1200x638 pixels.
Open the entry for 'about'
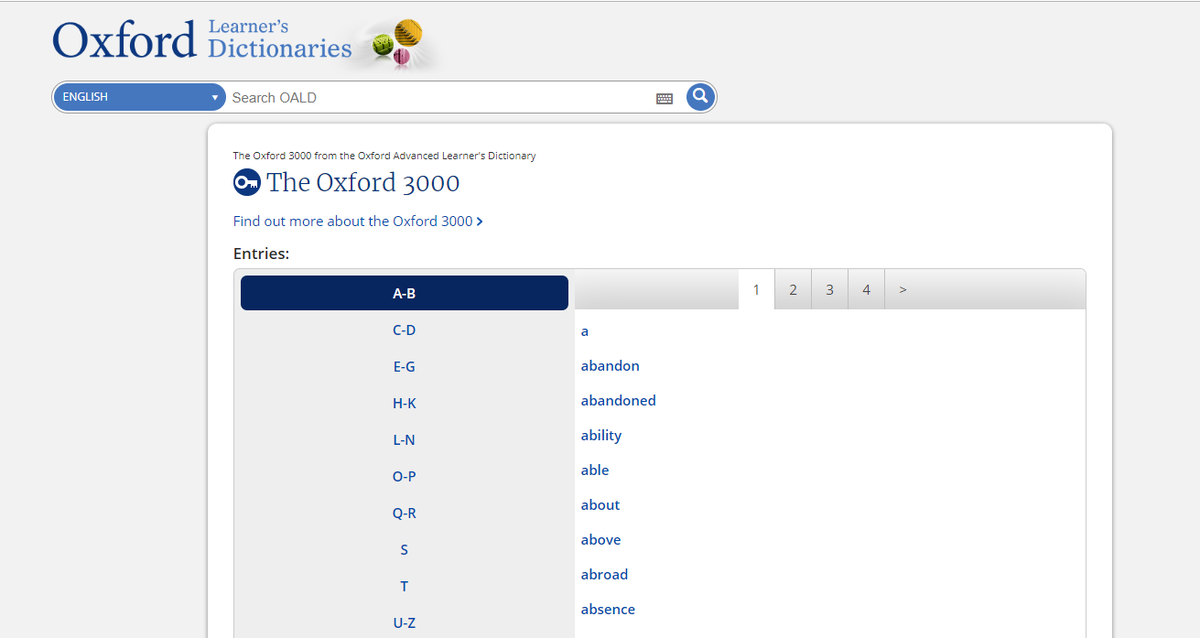click(600, 505)
